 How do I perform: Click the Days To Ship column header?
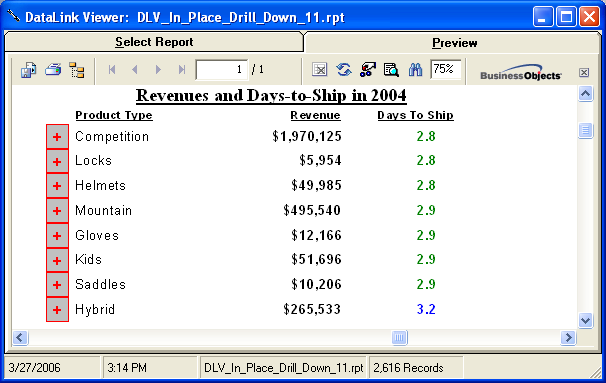415,115
